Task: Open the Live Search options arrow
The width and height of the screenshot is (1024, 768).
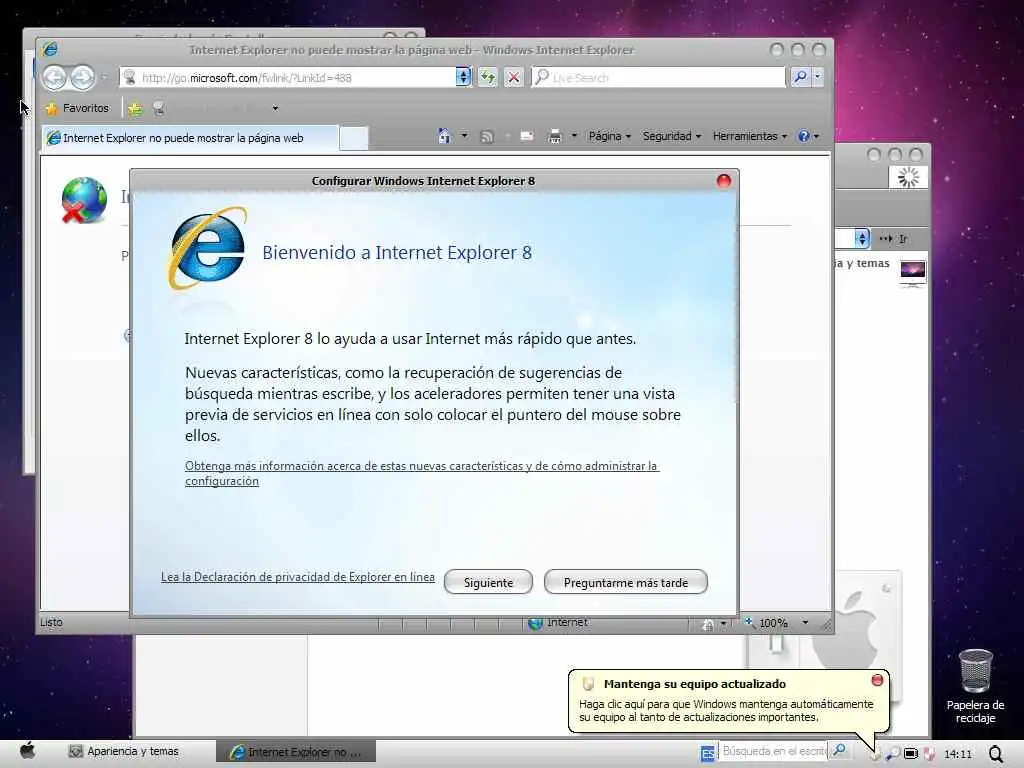Action: click(818, 77)
